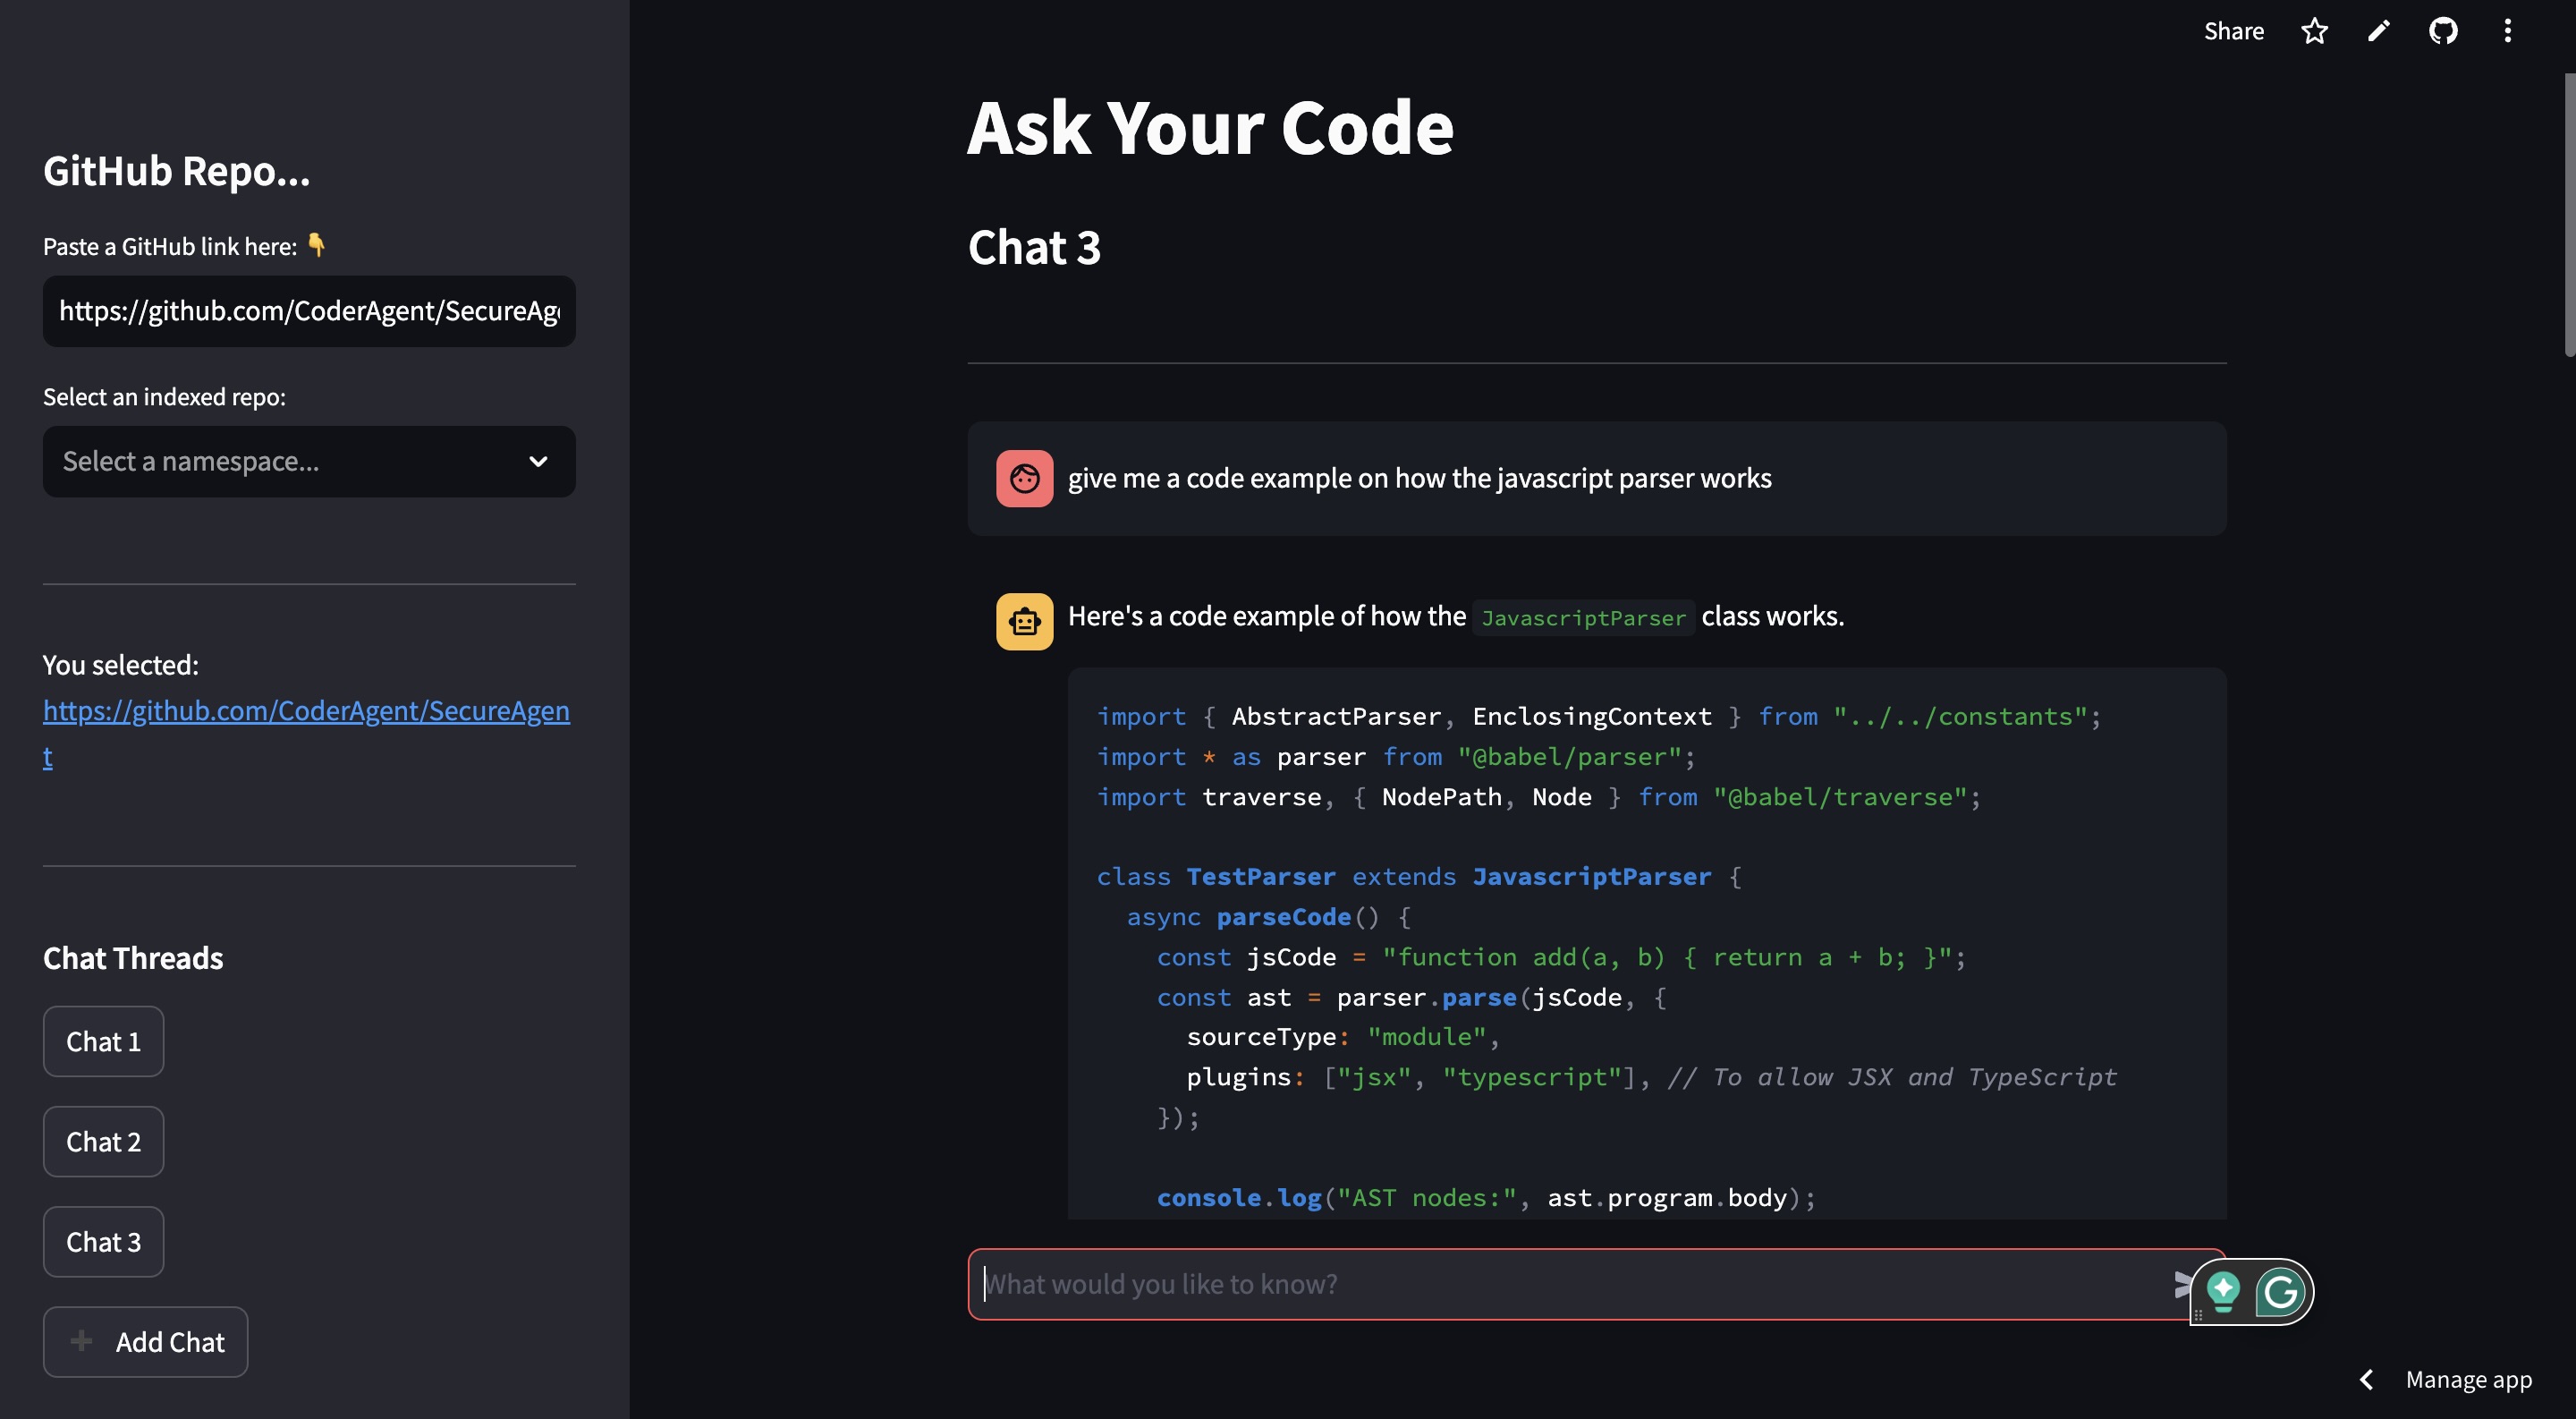Screen dimensions: 2576x1419
Task: Open the Manage app panel
Action: [2468, 1379]
